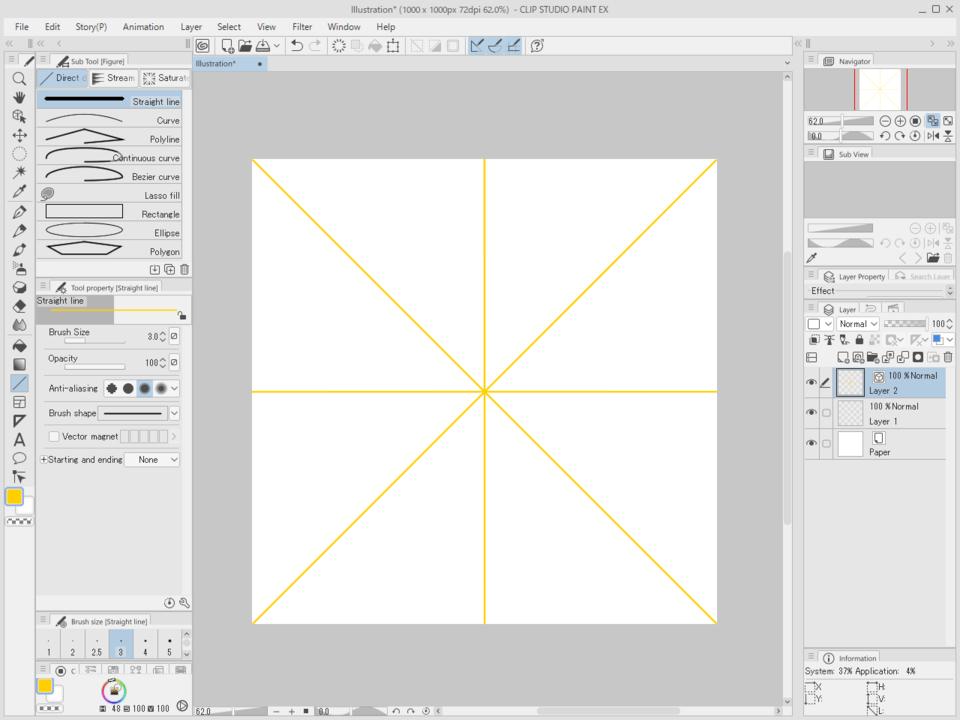Open the layer blending mode Normal dropdown

point(858,324)
